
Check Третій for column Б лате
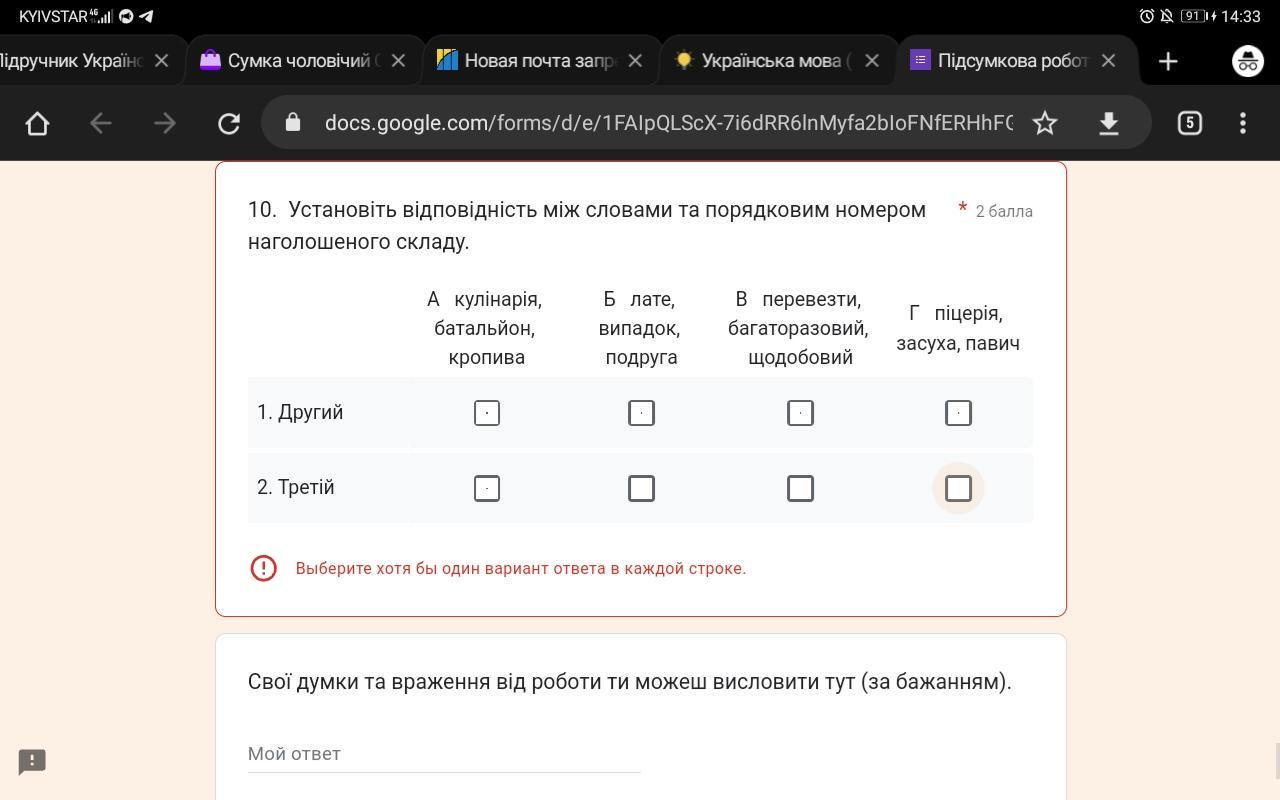click(641, 488)
